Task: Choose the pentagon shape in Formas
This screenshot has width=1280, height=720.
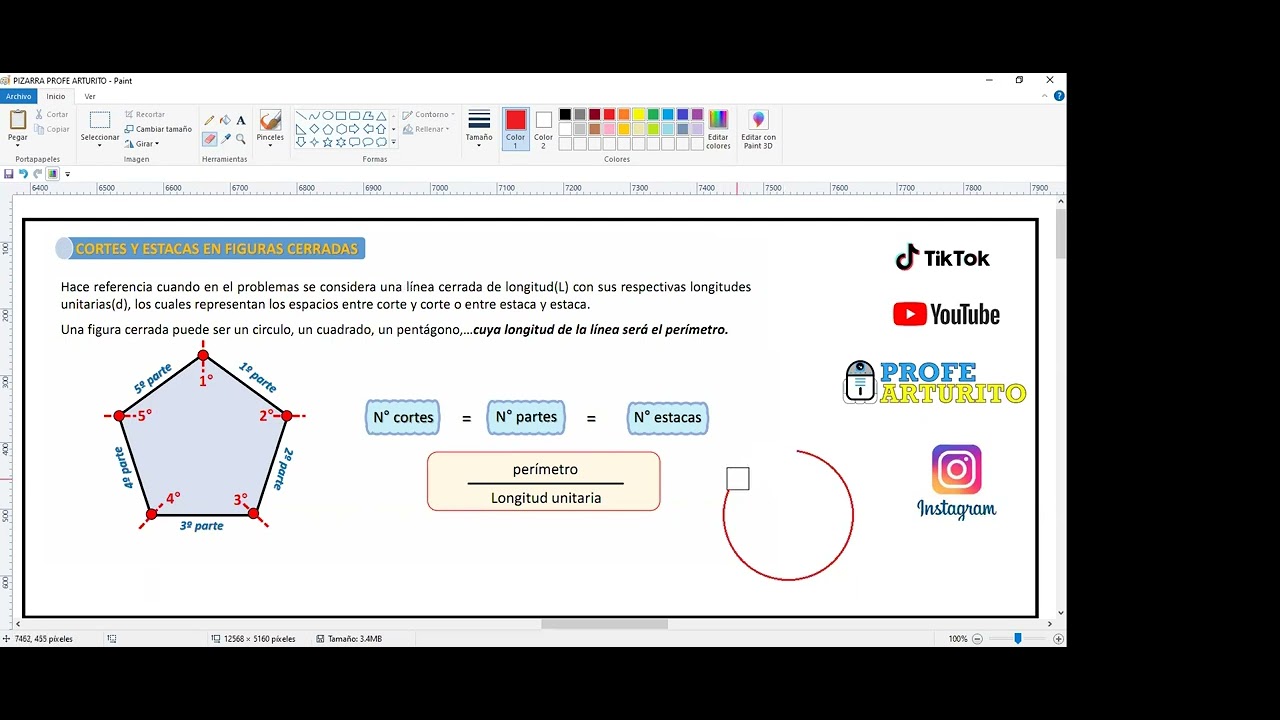Action: pos(328,129)
